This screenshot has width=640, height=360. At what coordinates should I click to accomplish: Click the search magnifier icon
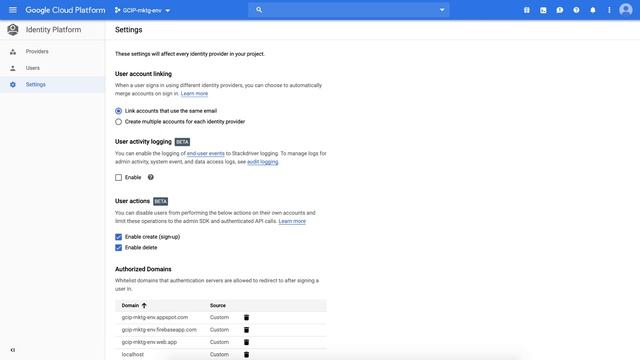point(259,10)
